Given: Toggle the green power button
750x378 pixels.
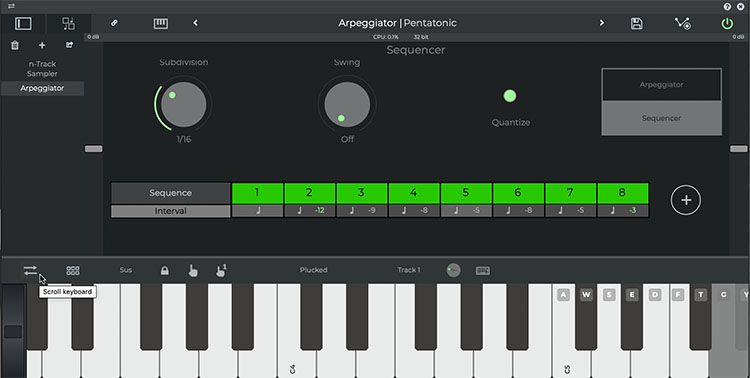Looking at the screenshot, I should [727, 23].
